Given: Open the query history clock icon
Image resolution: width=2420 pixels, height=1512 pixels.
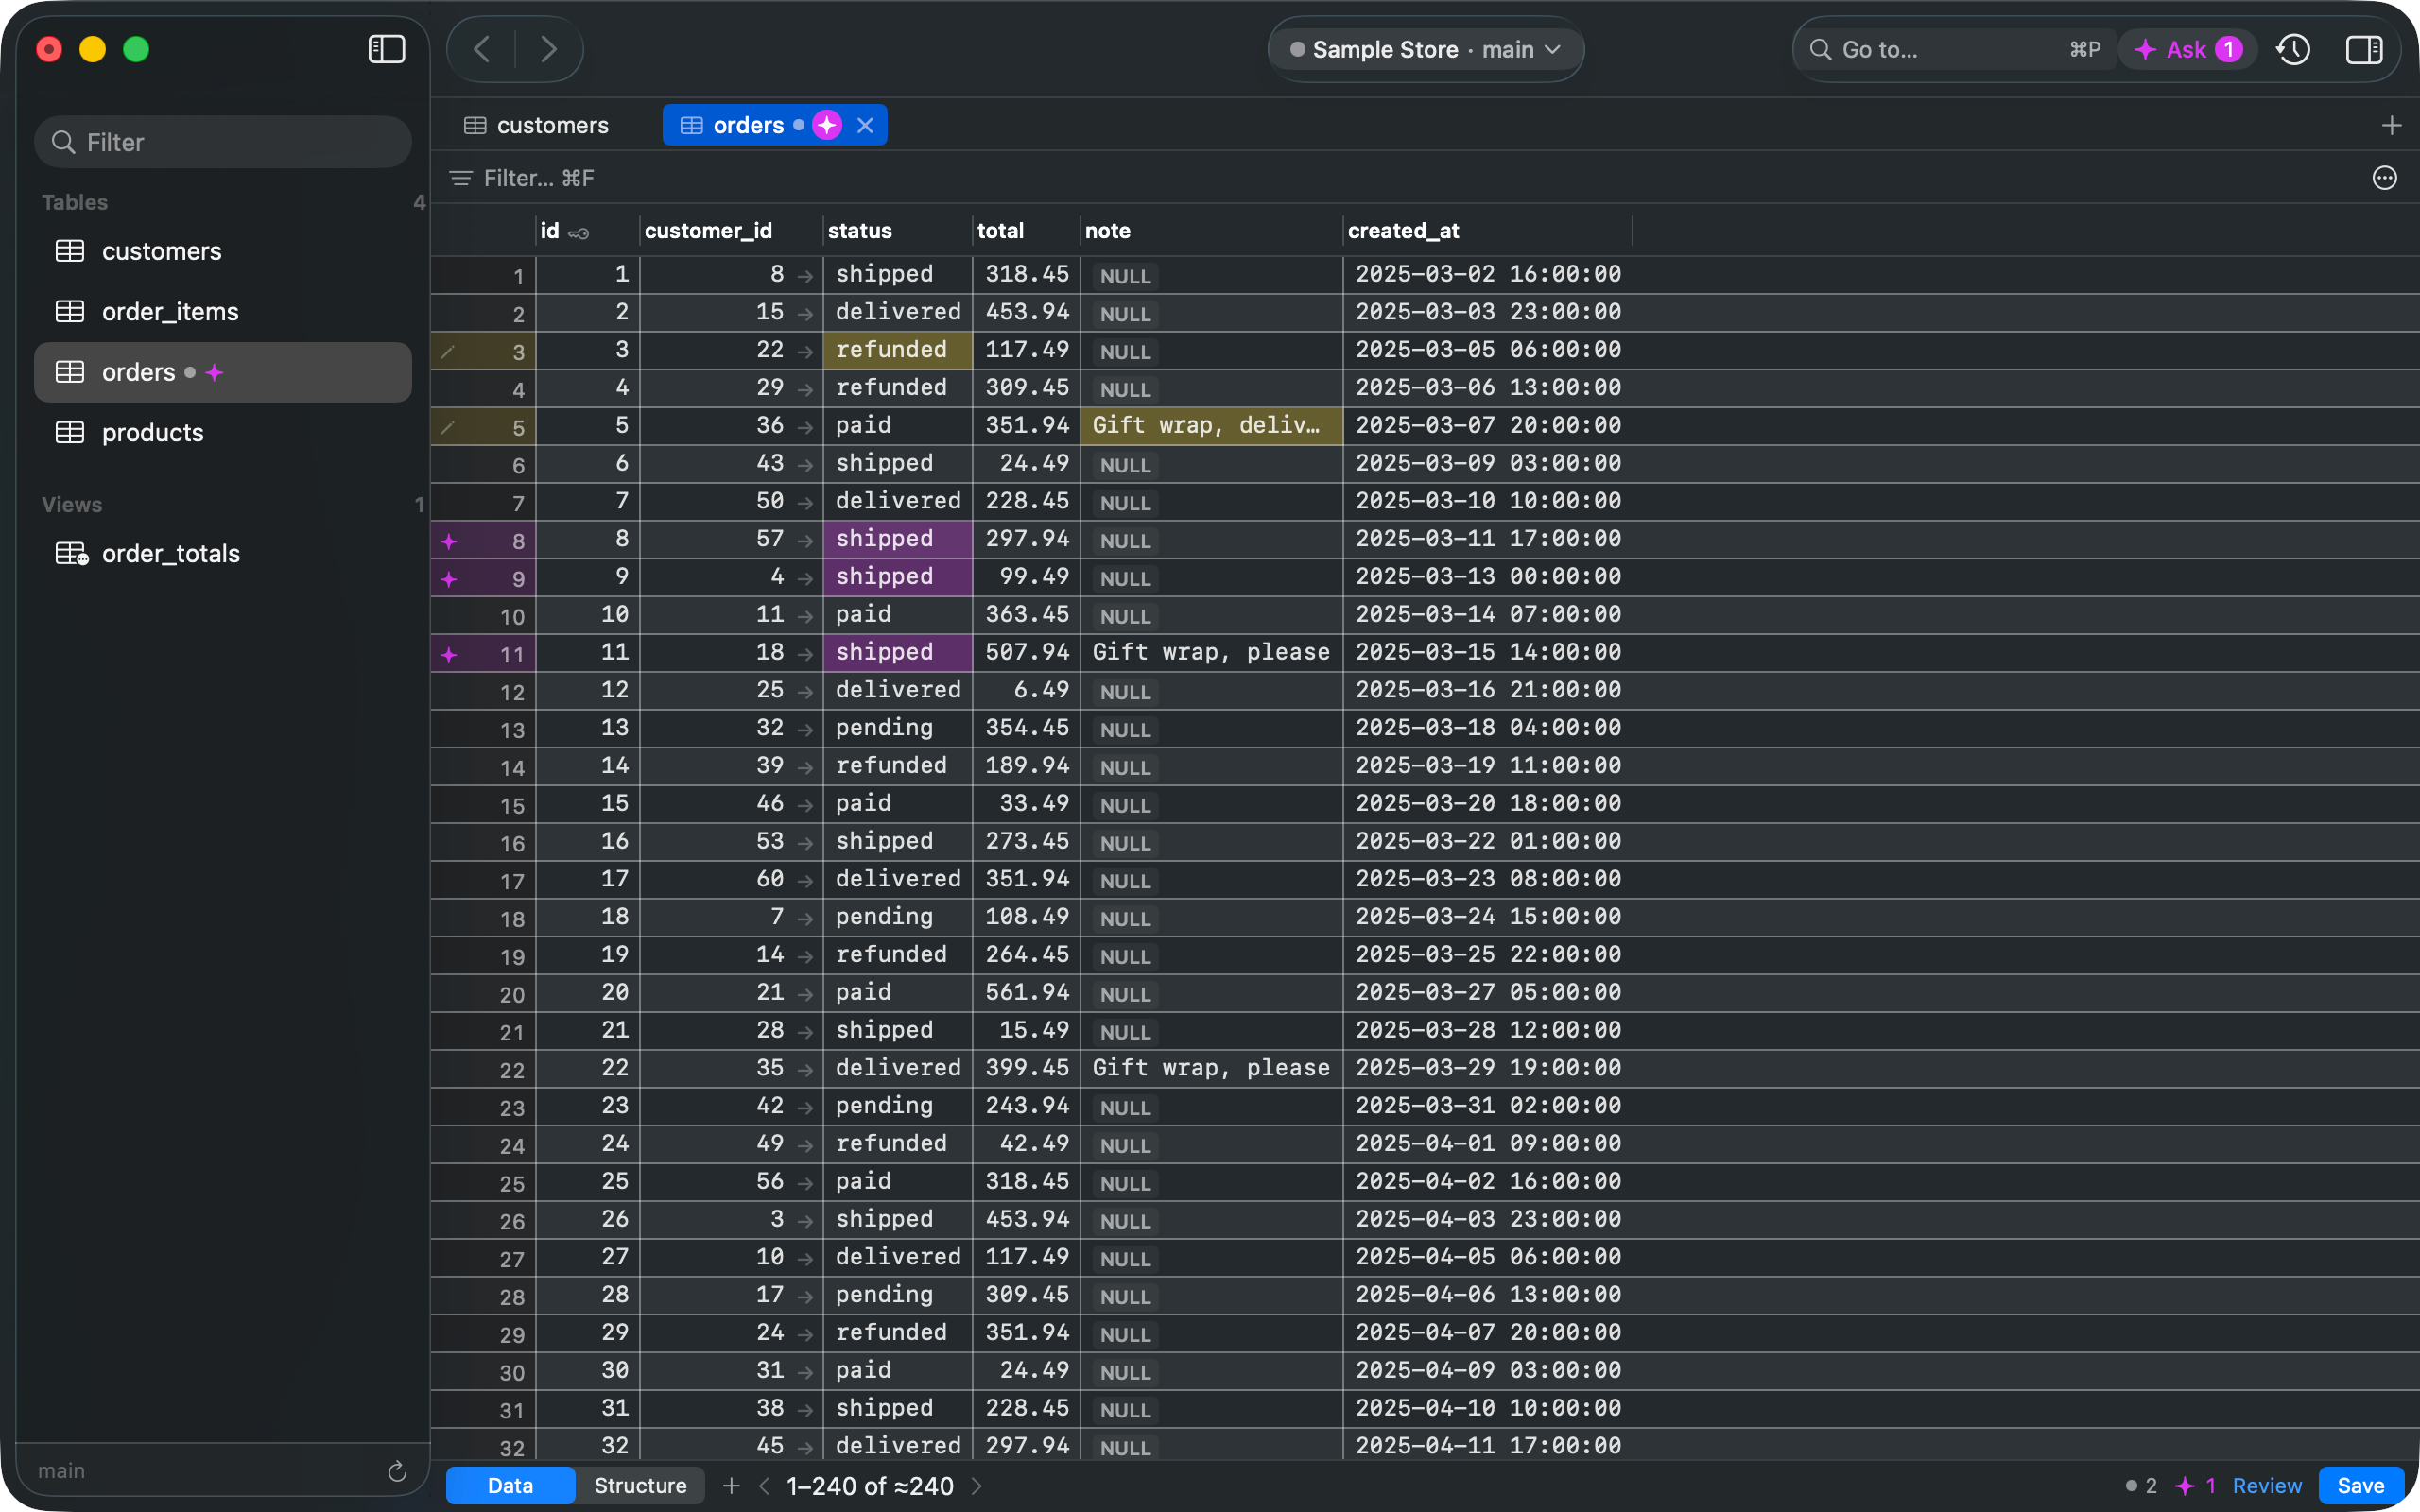Looking at the screenshot, I should tap(2293, 49).
